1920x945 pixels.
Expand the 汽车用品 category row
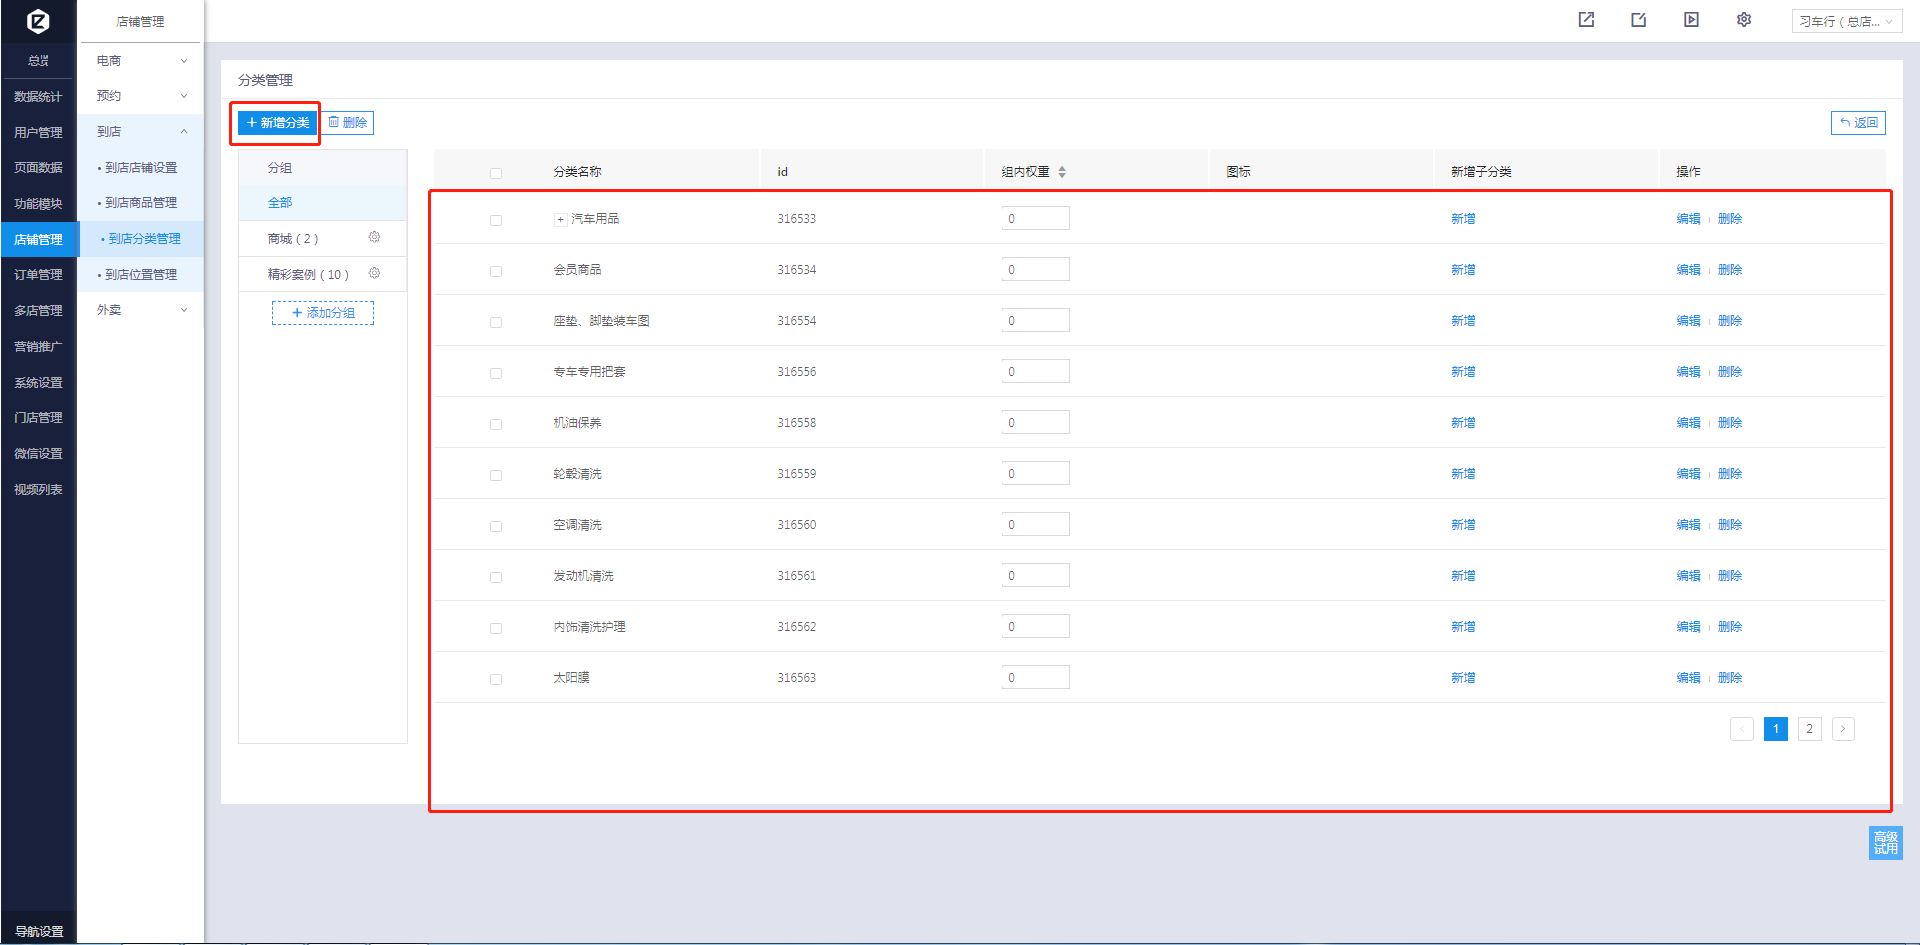[560, 219]
